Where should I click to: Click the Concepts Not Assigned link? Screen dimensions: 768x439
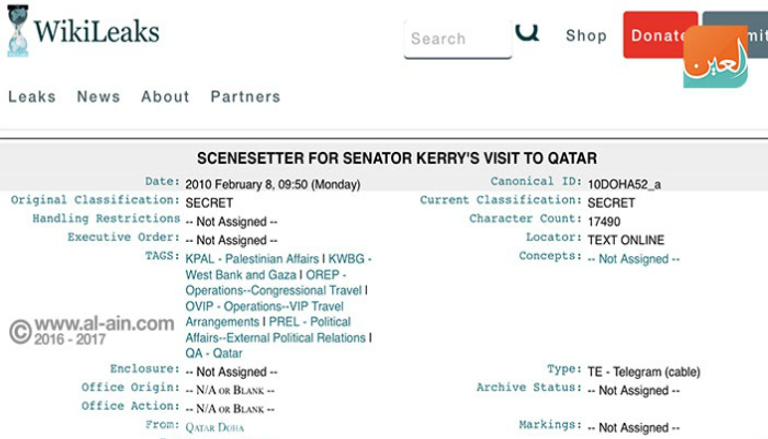pyautogui.click(x=633, y=259)
